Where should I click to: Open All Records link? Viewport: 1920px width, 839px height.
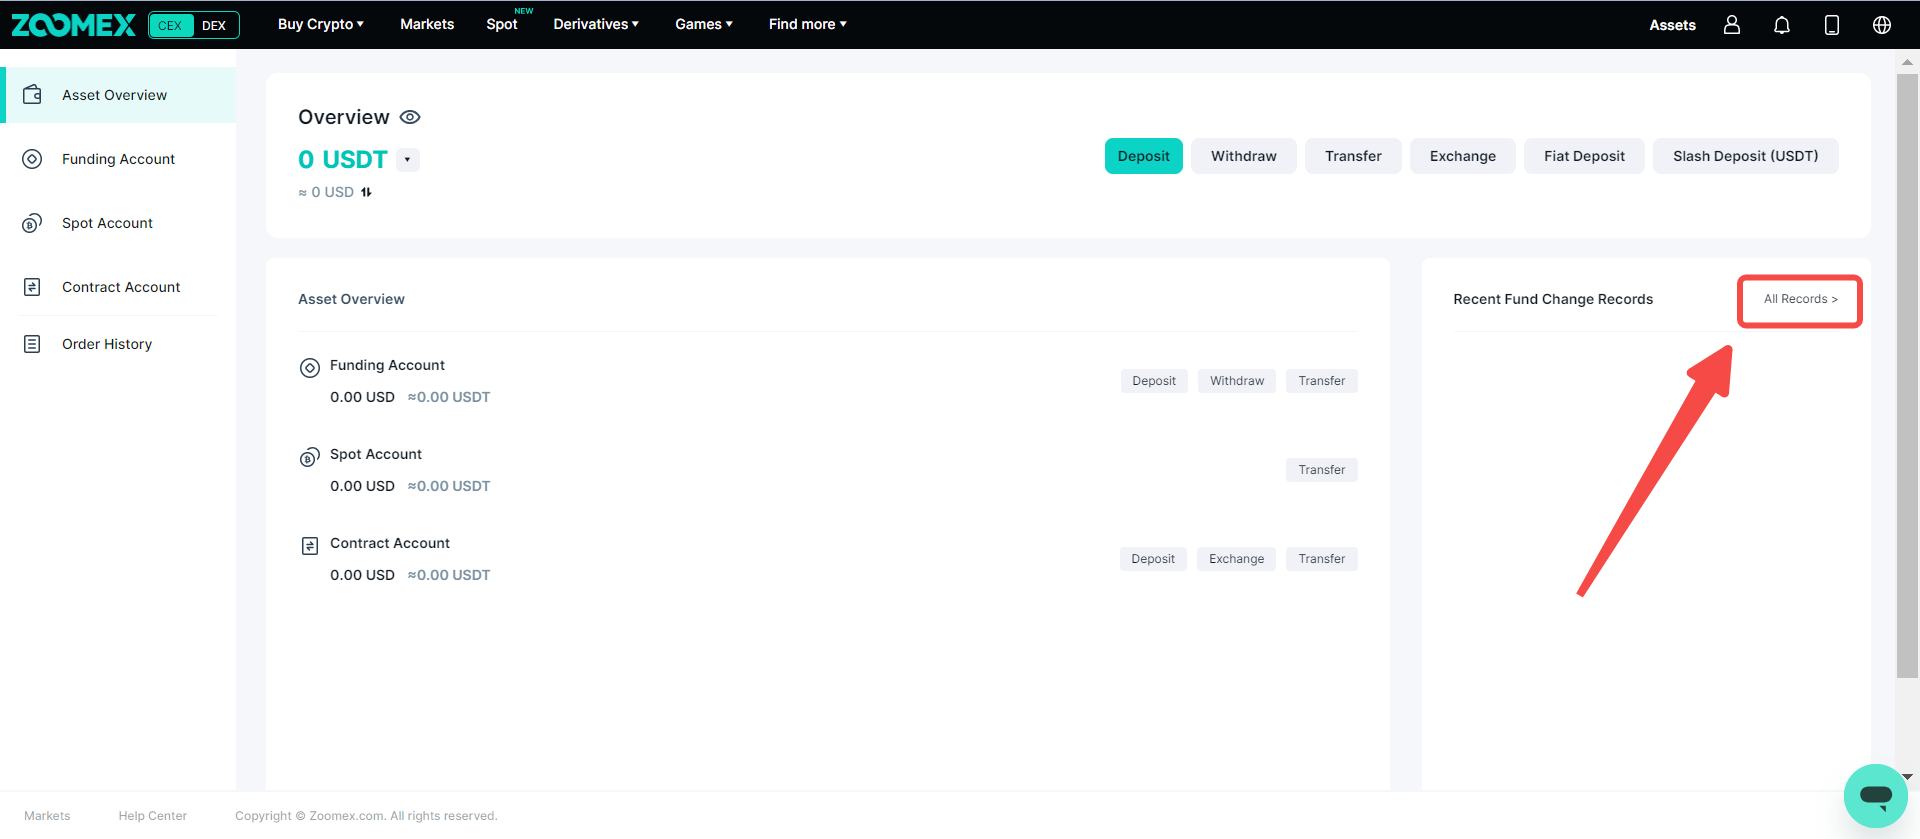[1800, 299]
